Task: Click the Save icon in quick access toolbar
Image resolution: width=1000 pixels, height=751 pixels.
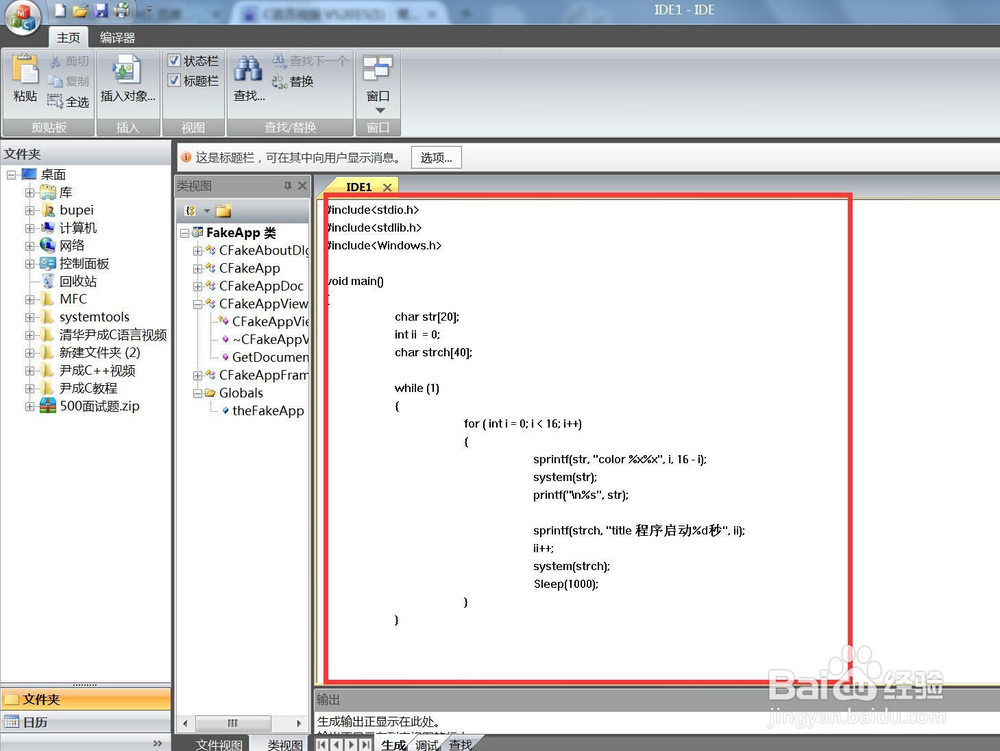Action: pos(102,9)
